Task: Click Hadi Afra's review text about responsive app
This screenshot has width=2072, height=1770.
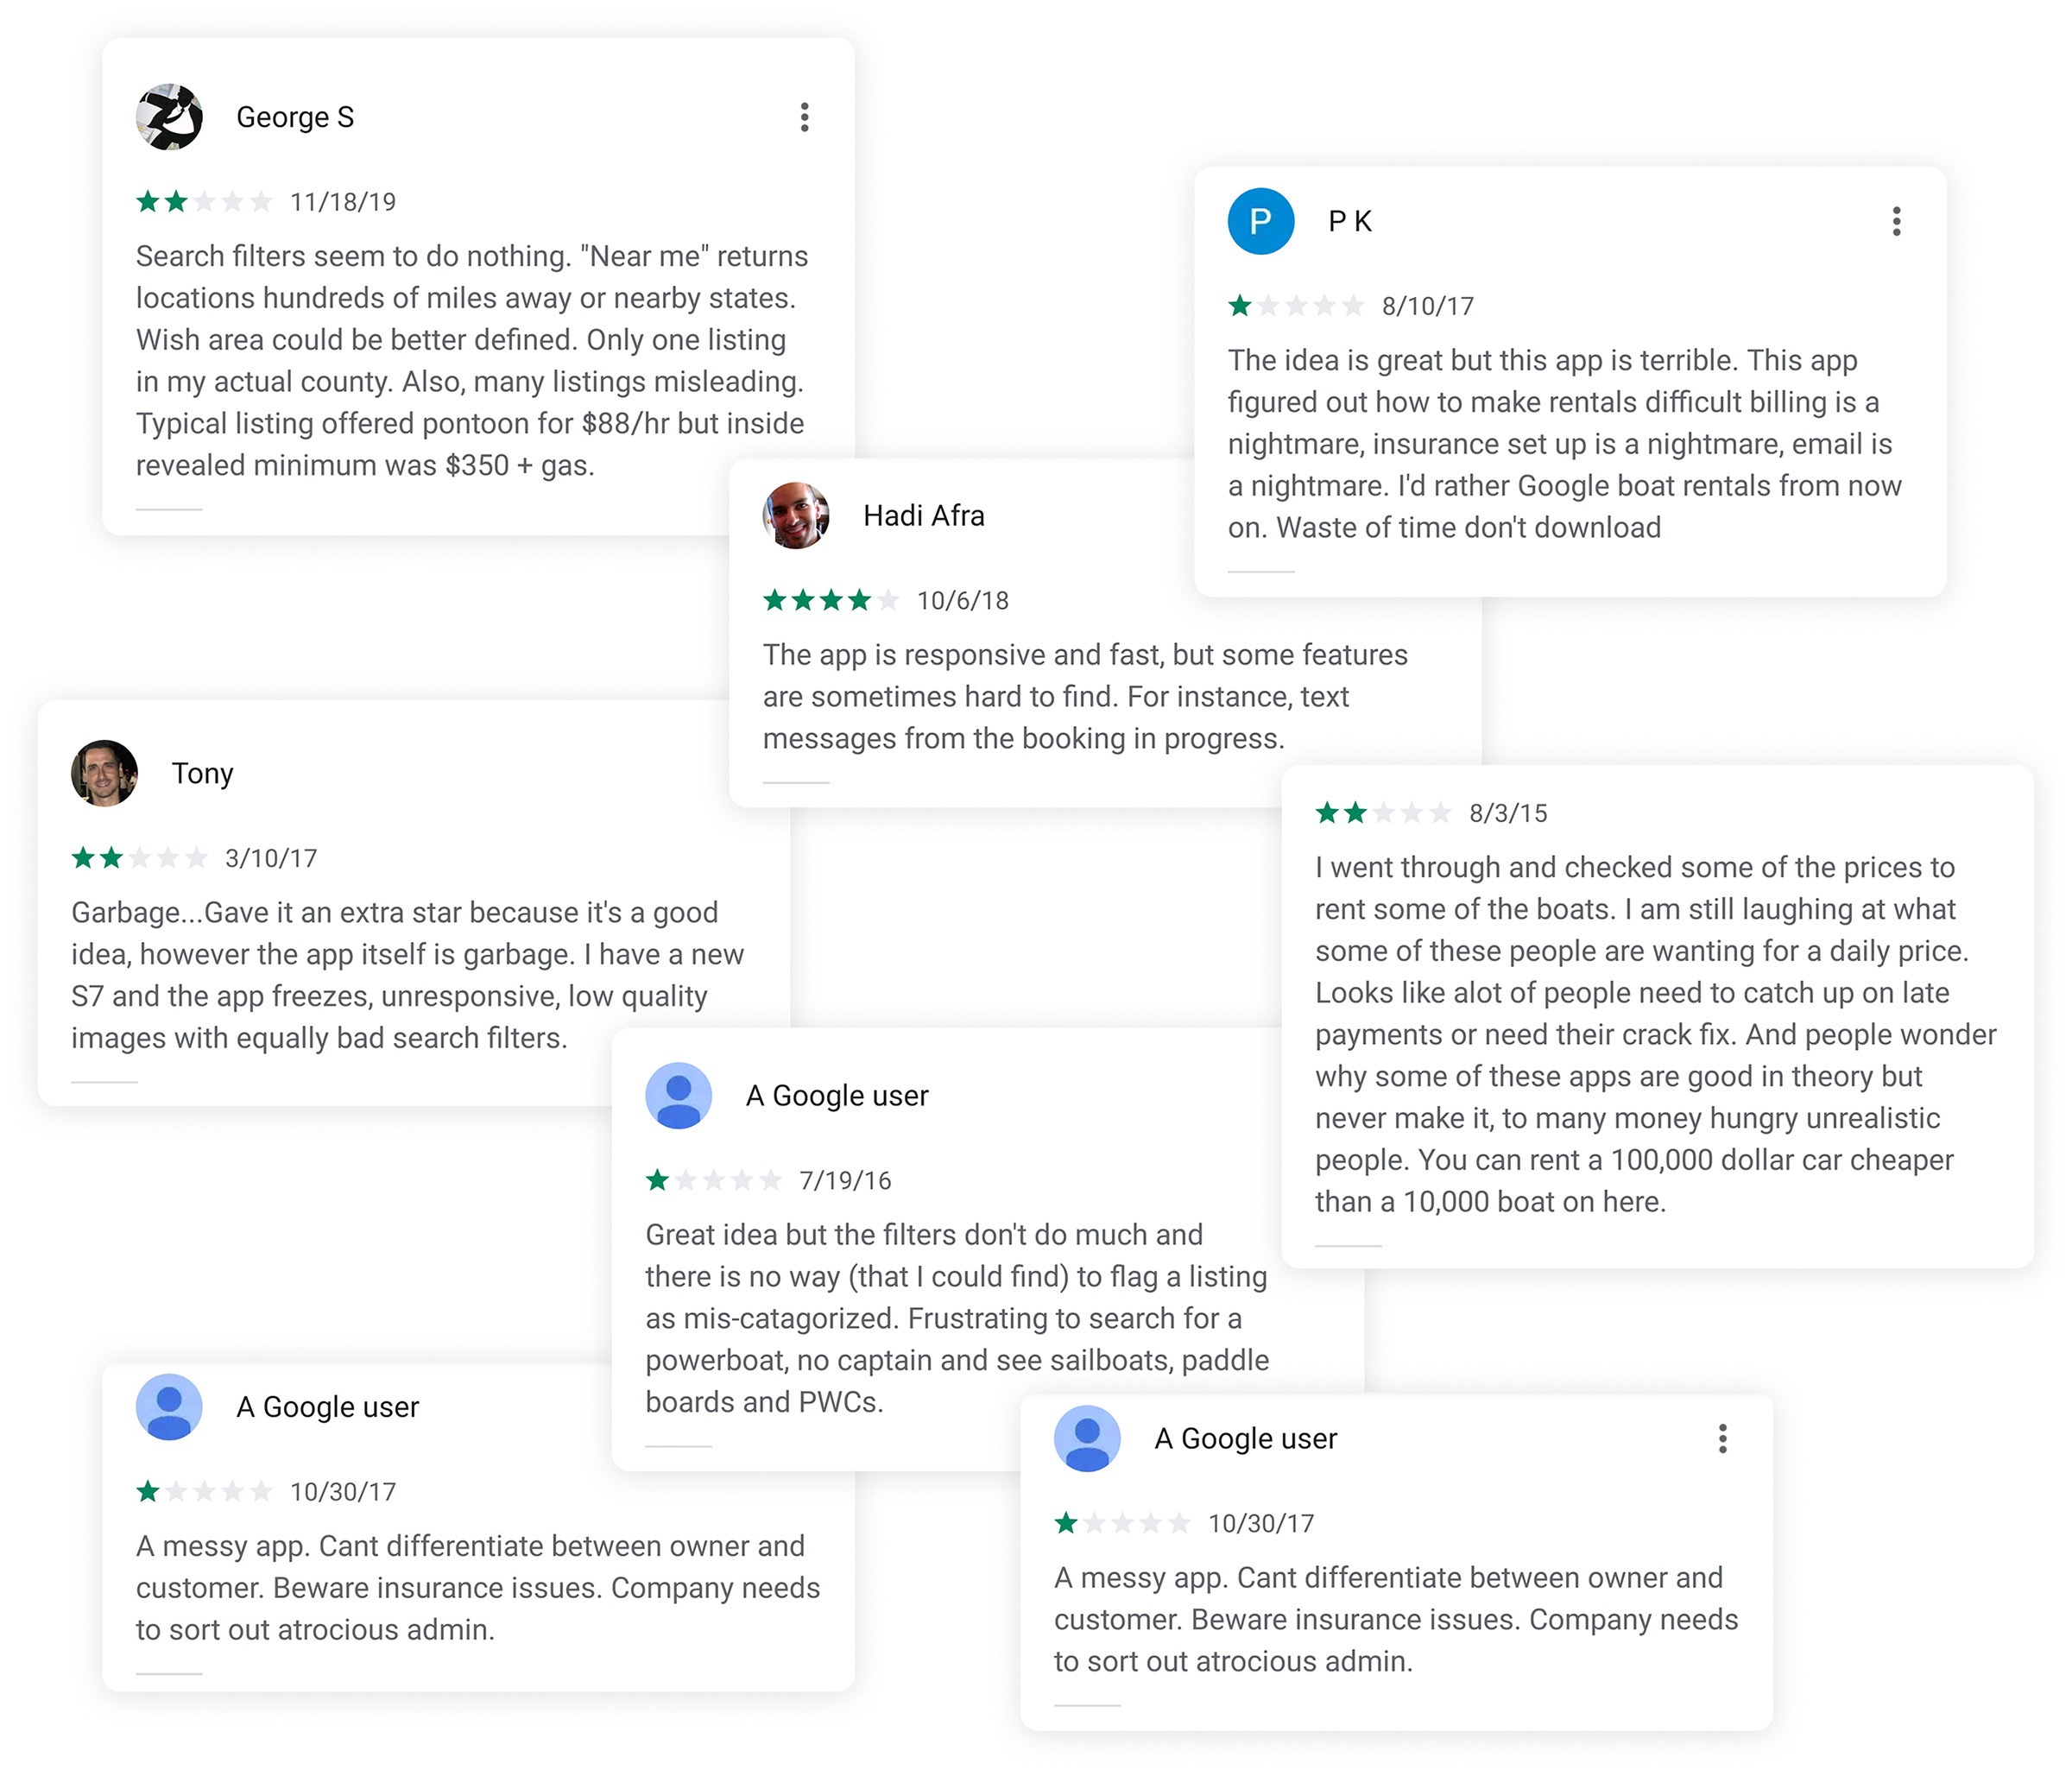Action: coord(1085,696)
